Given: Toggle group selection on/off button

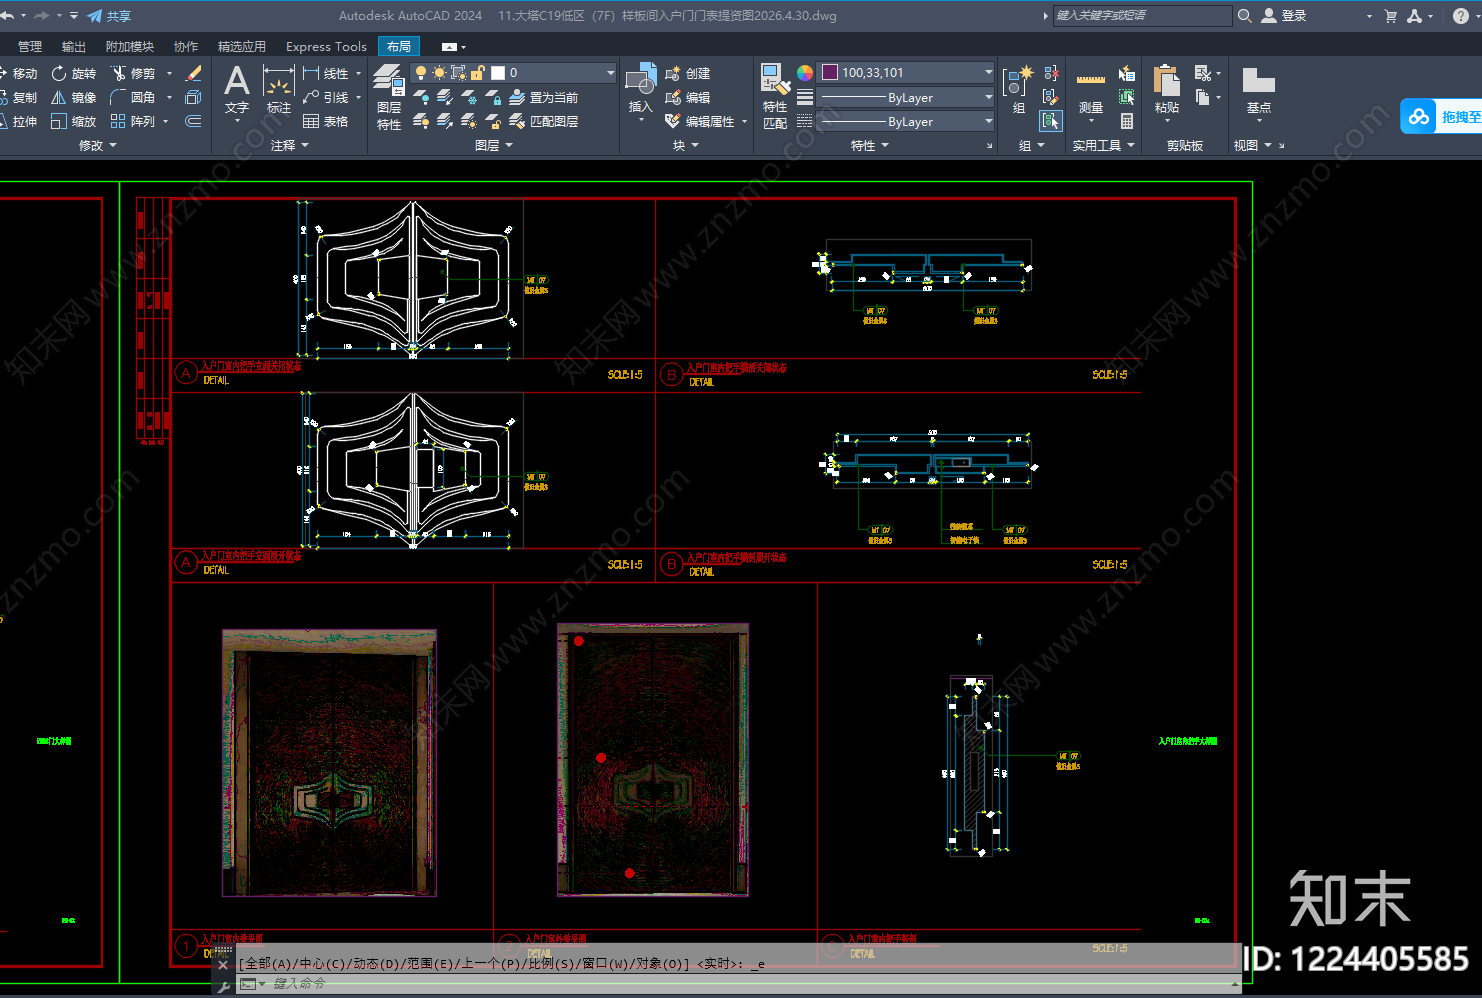Looking at the screenshot, I should pos(1050,121).
